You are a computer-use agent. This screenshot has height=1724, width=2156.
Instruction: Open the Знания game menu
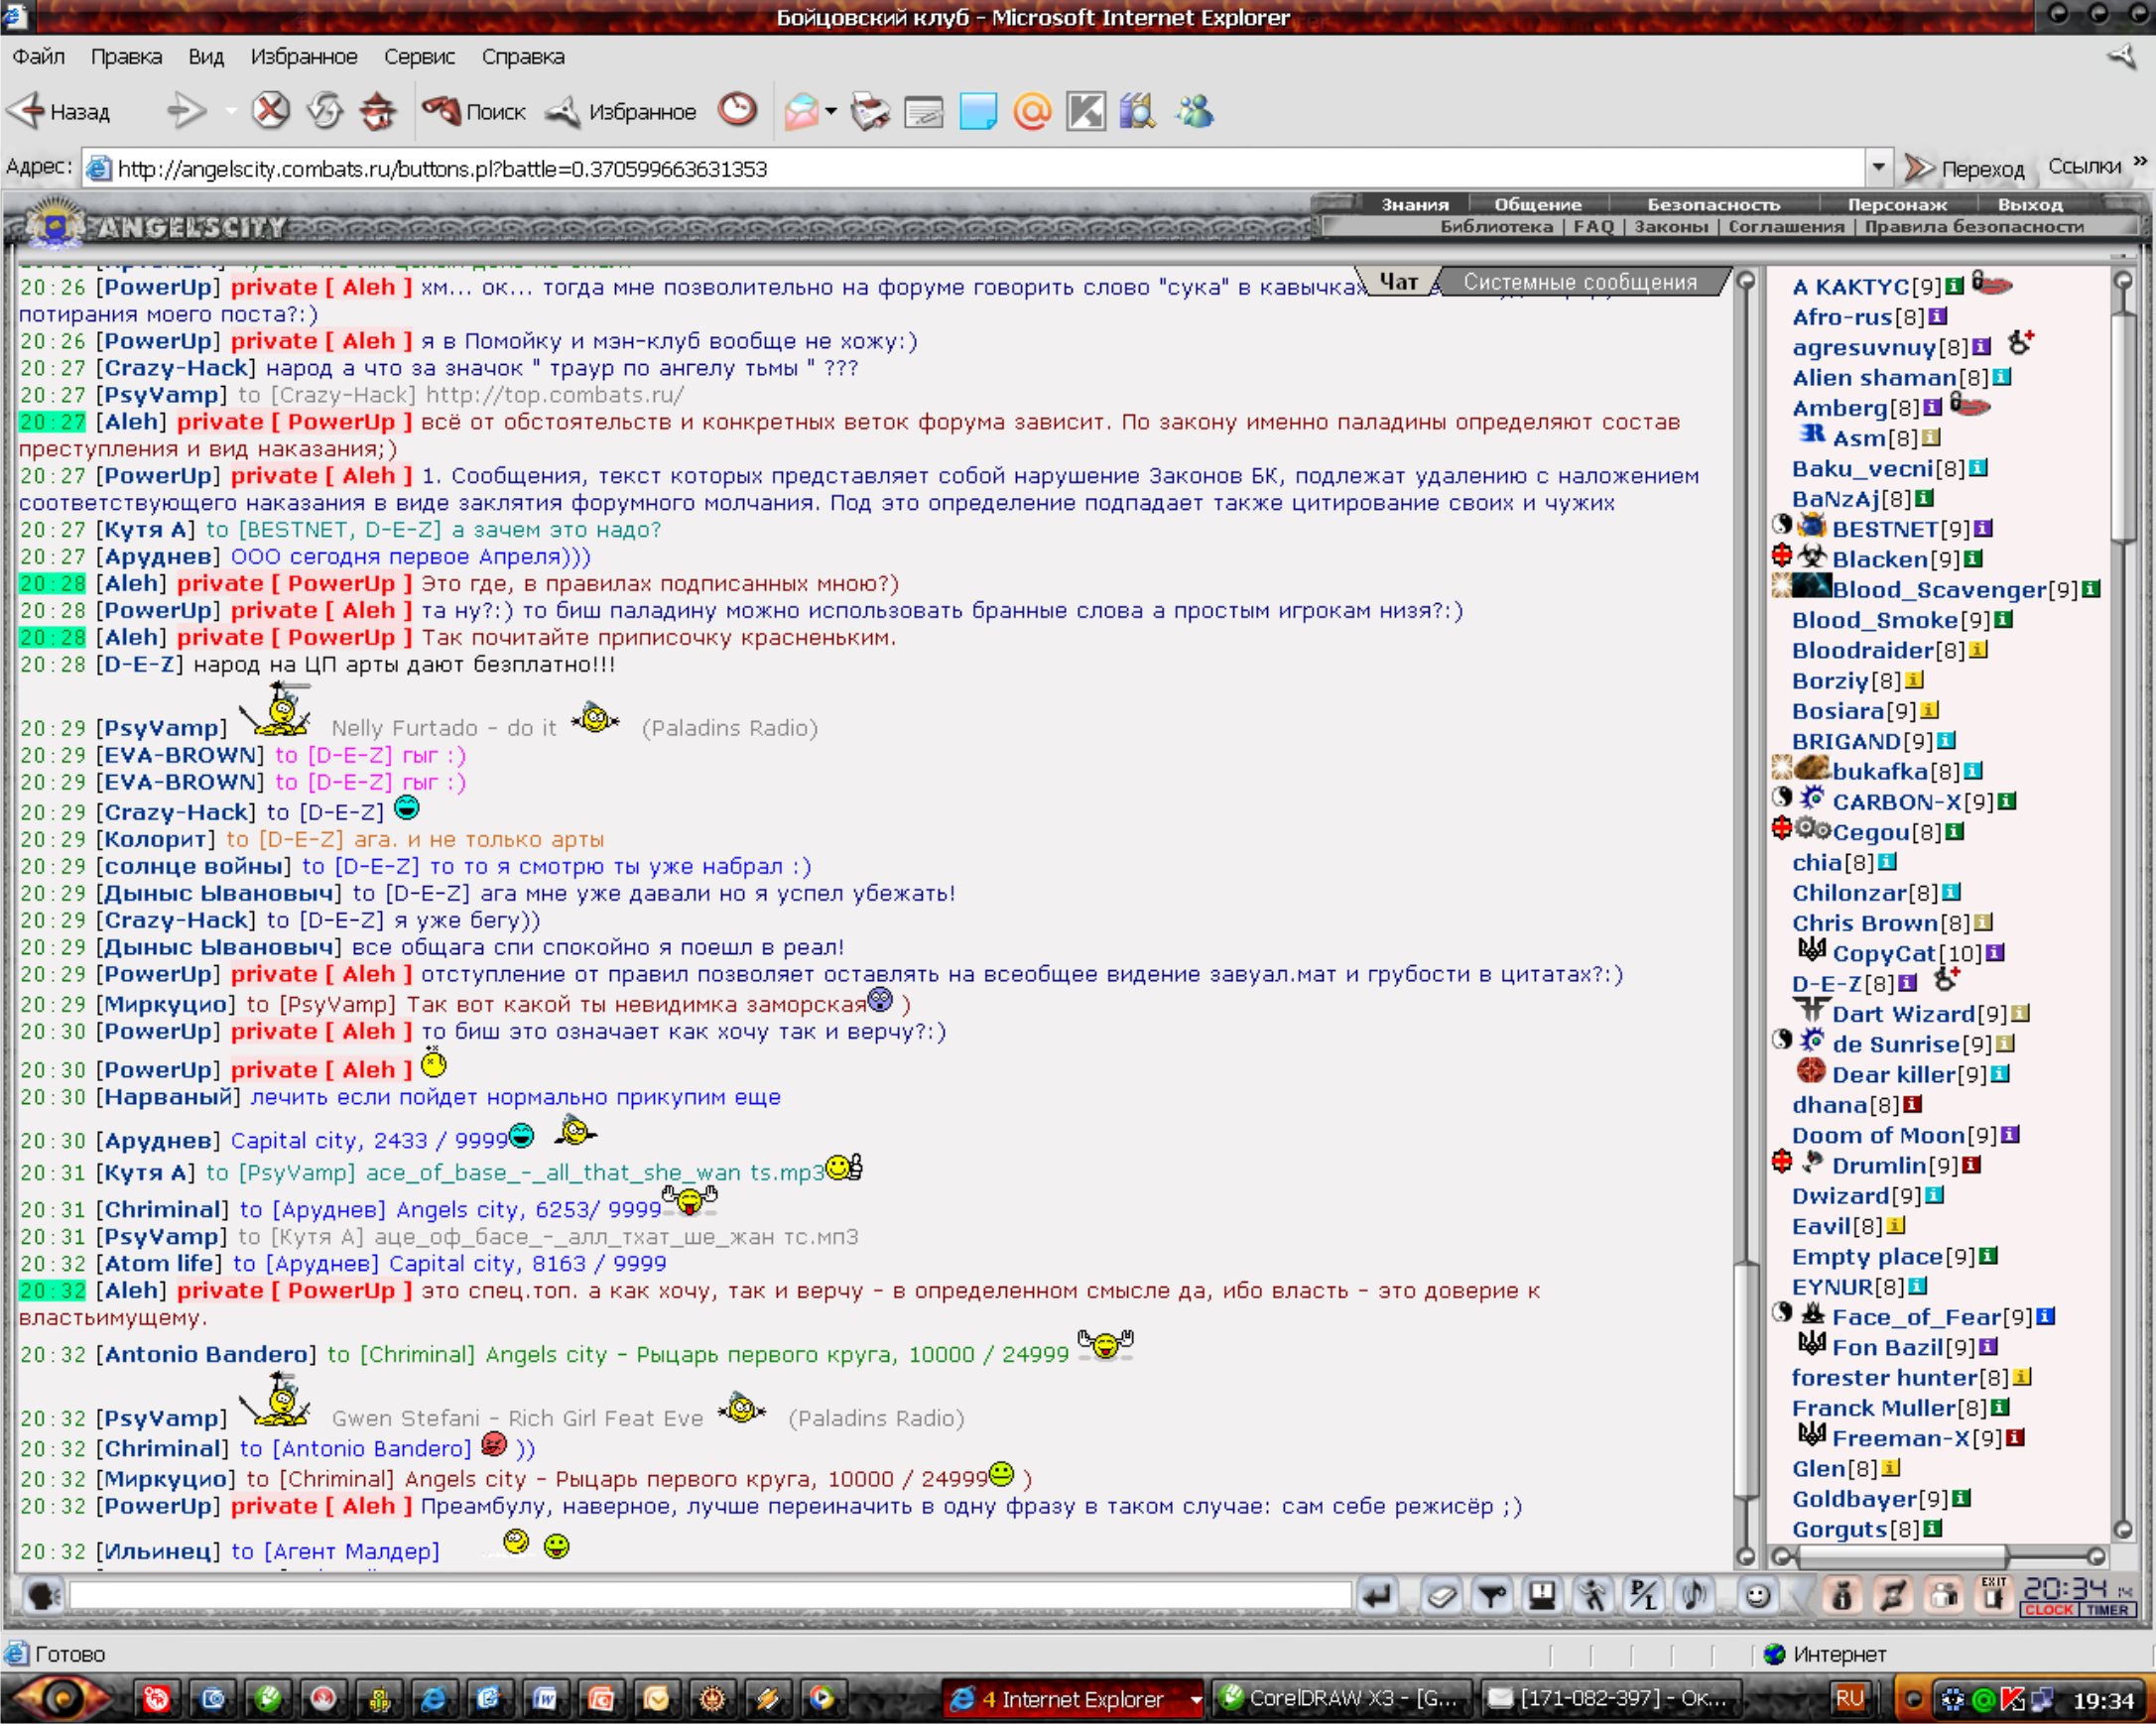[x=1415, y=204]
